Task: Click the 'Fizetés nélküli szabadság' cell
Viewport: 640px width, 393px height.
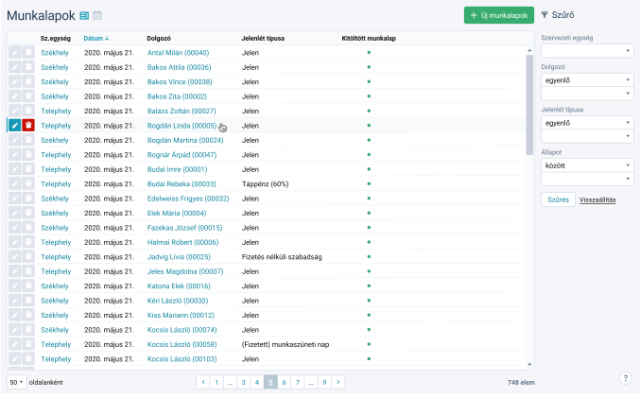Action: pyautogui.click(x=282, y=257)
